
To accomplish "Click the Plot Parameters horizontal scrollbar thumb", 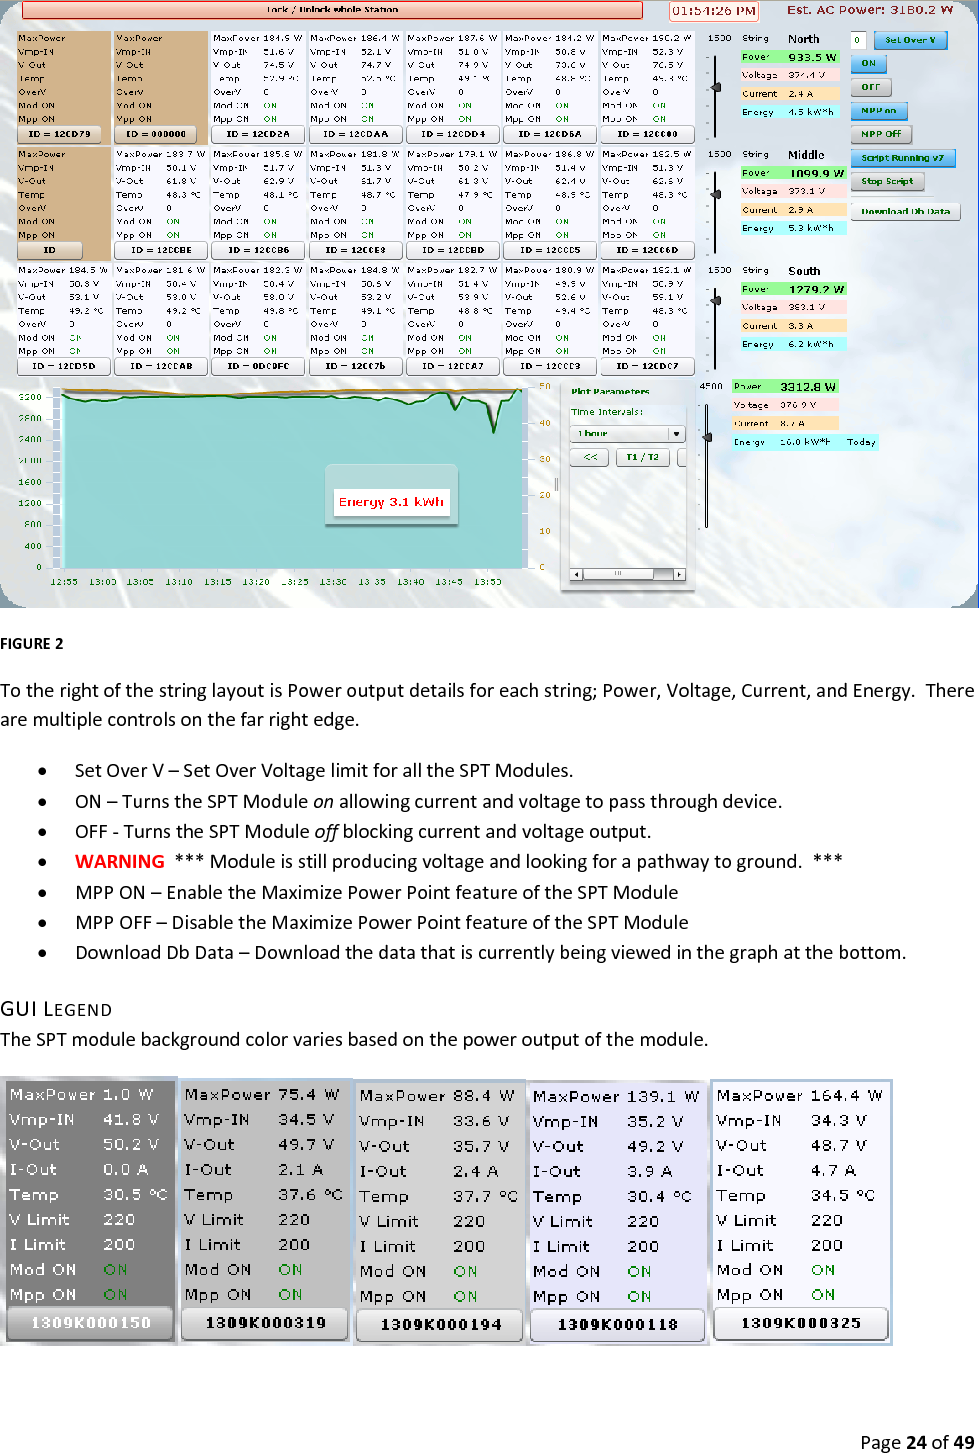I will [x=618, y=574].
